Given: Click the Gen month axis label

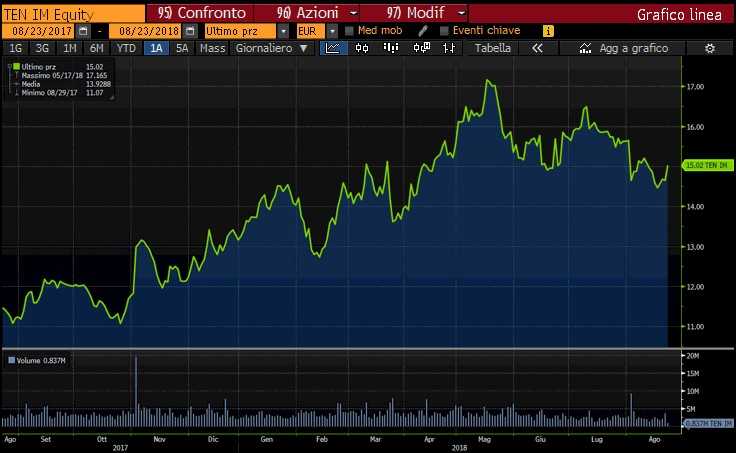Looking at the screenshot, I should (267, 439).
